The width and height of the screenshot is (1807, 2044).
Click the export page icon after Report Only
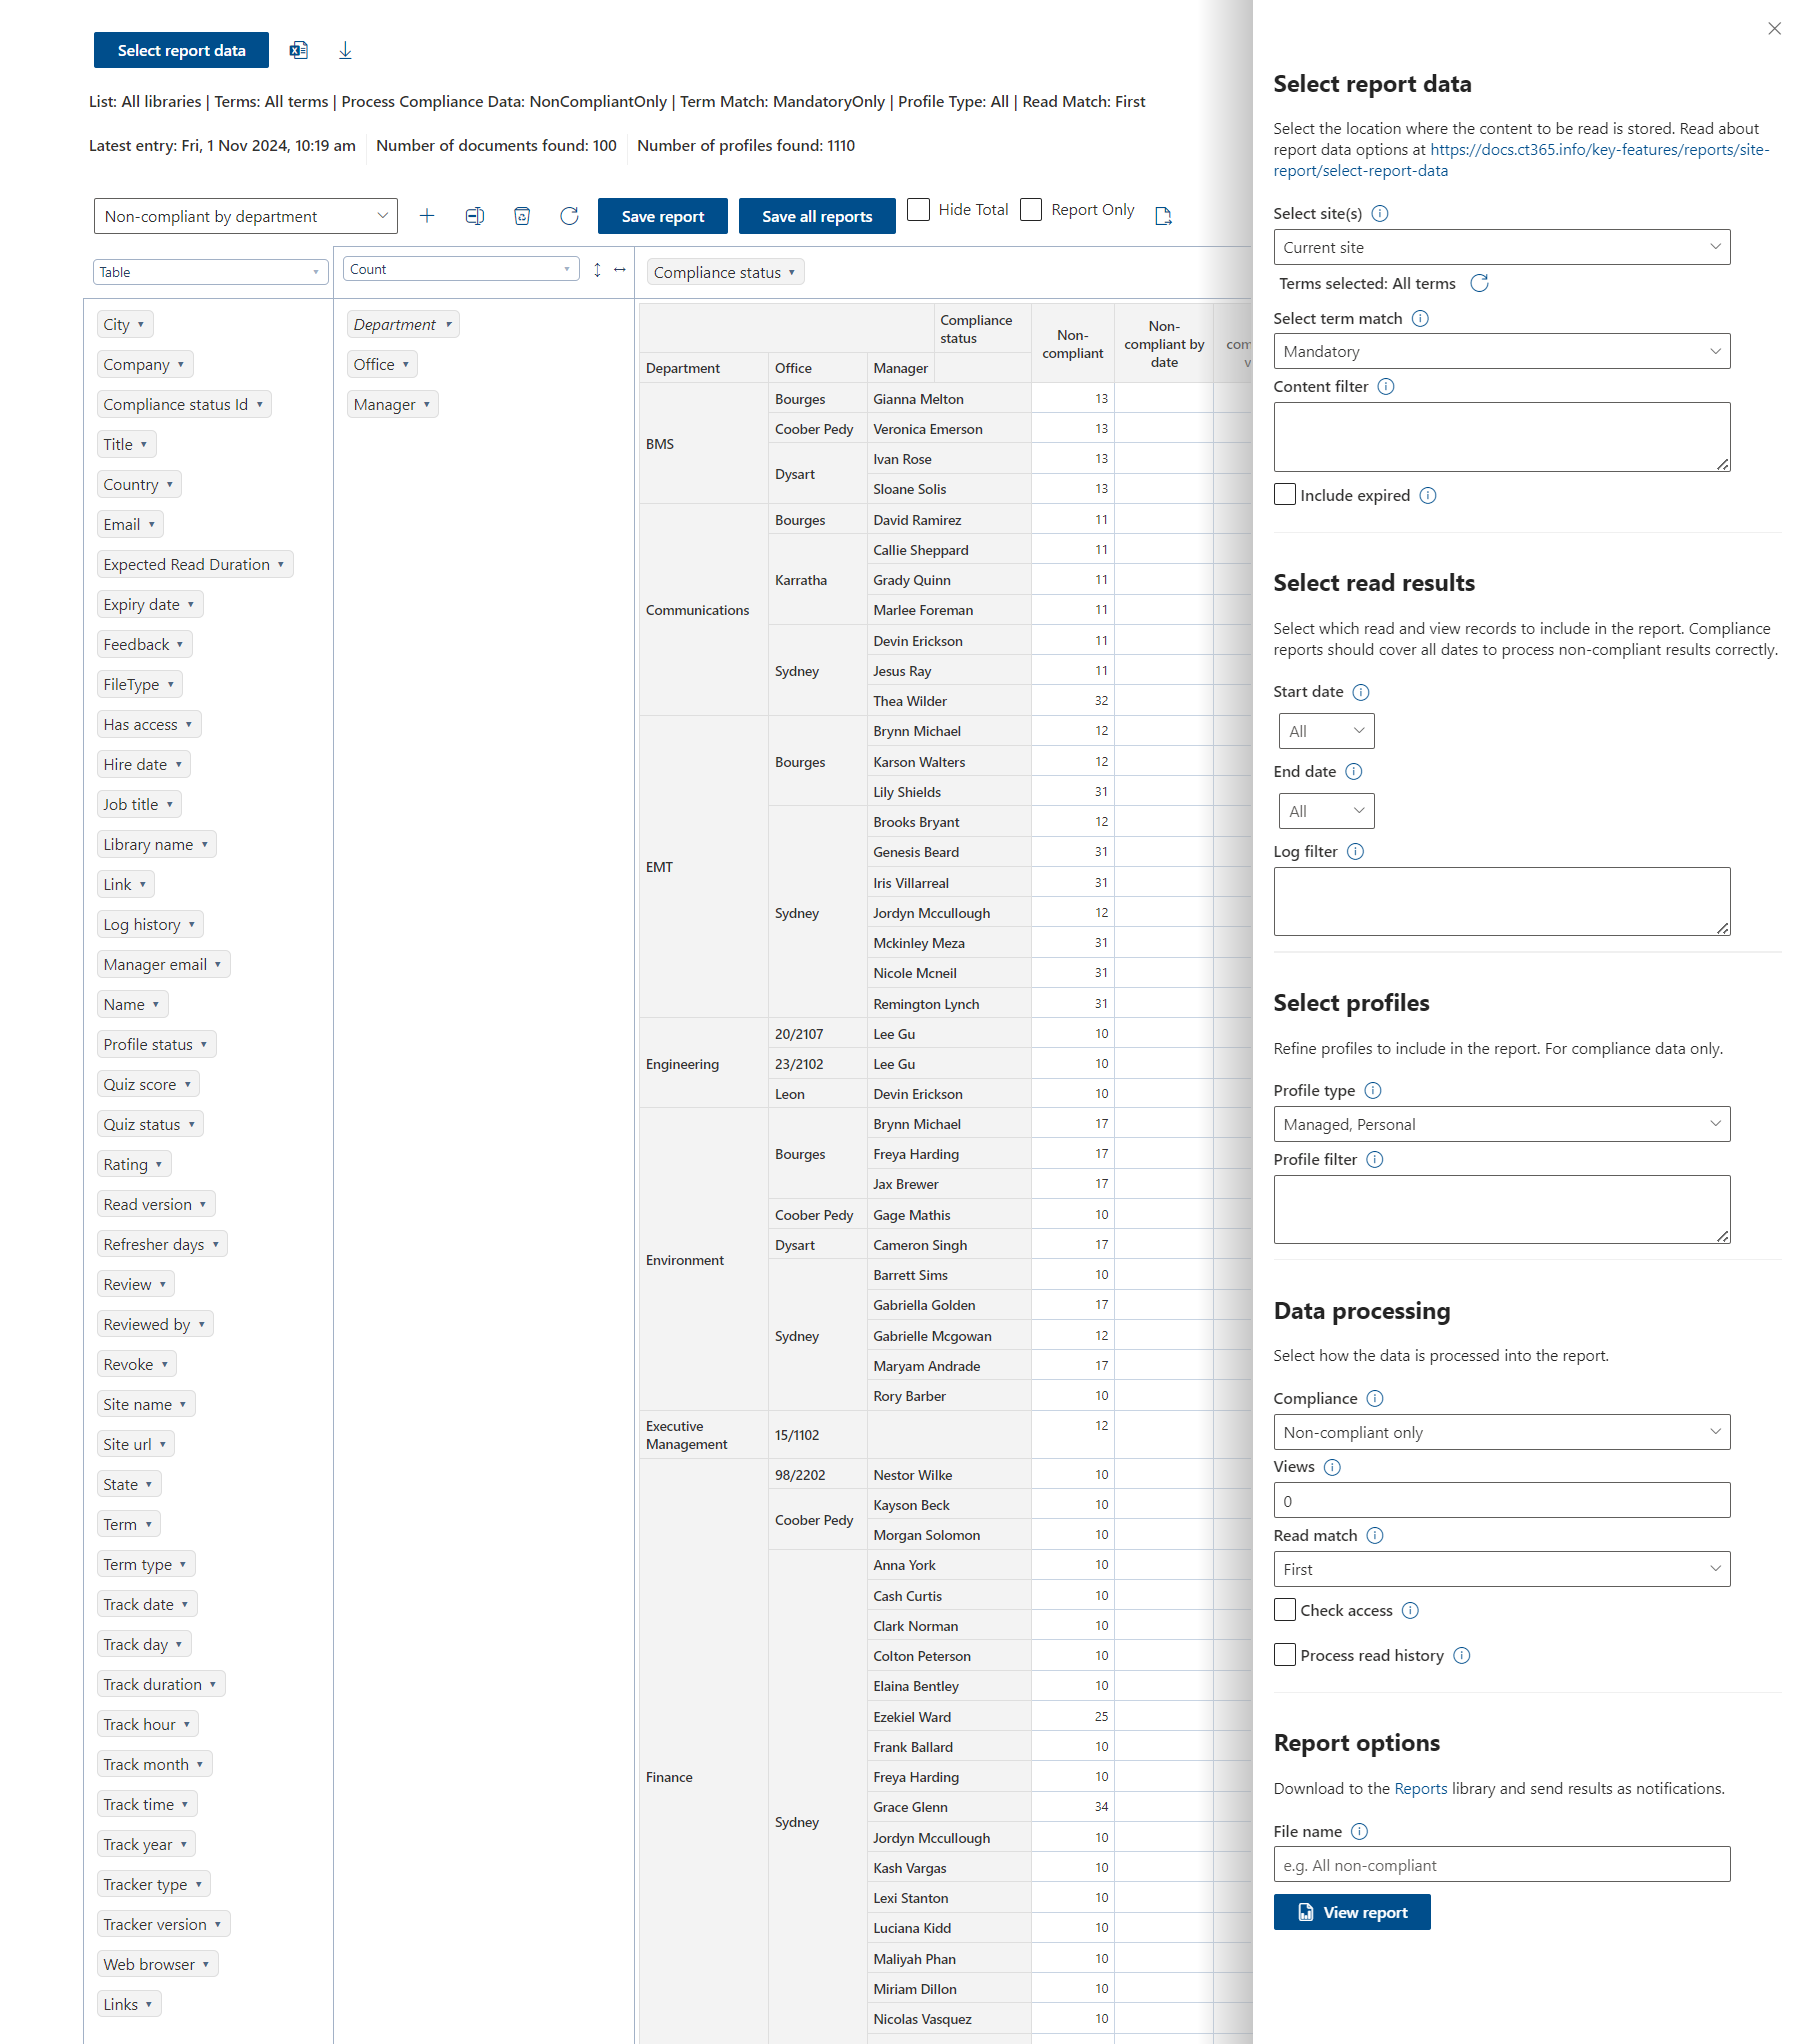click(x=1163, y=216)
